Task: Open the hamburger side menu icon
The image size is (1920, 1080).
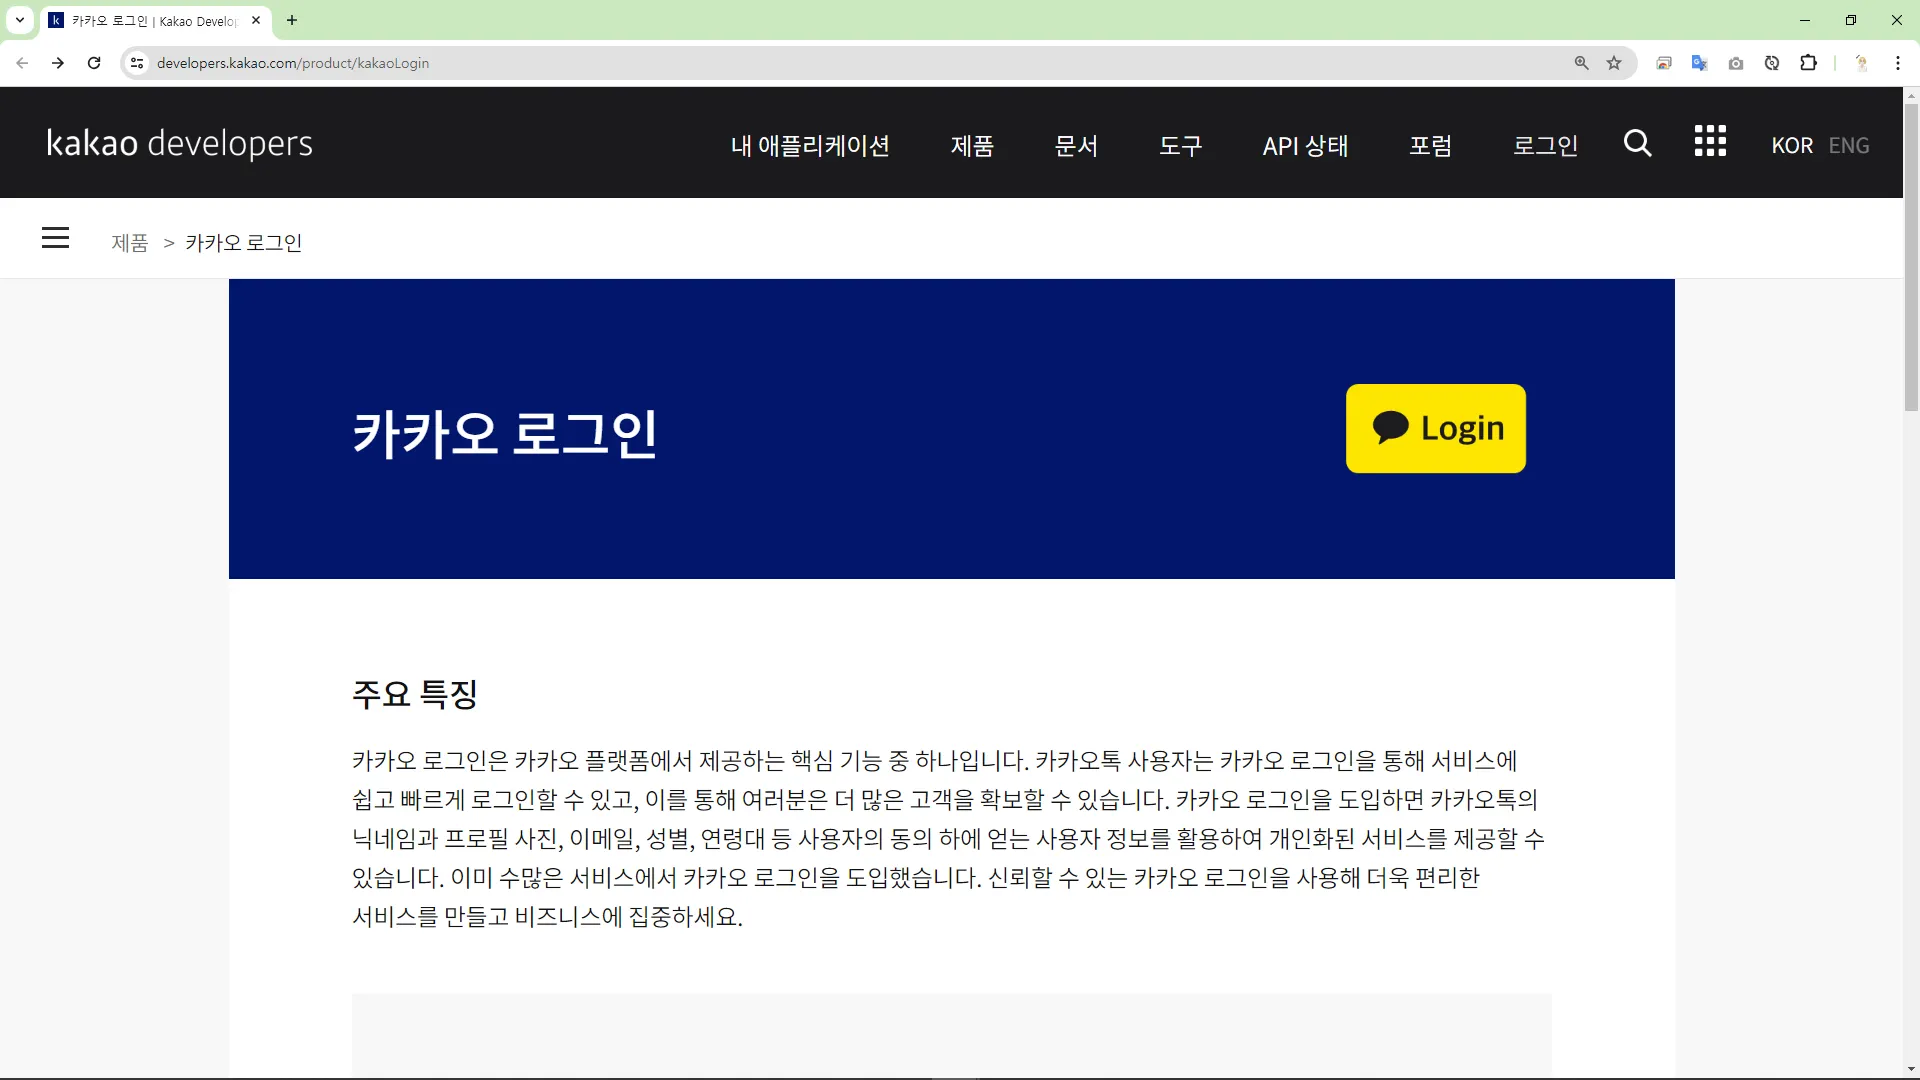Action: coord(55,238)
